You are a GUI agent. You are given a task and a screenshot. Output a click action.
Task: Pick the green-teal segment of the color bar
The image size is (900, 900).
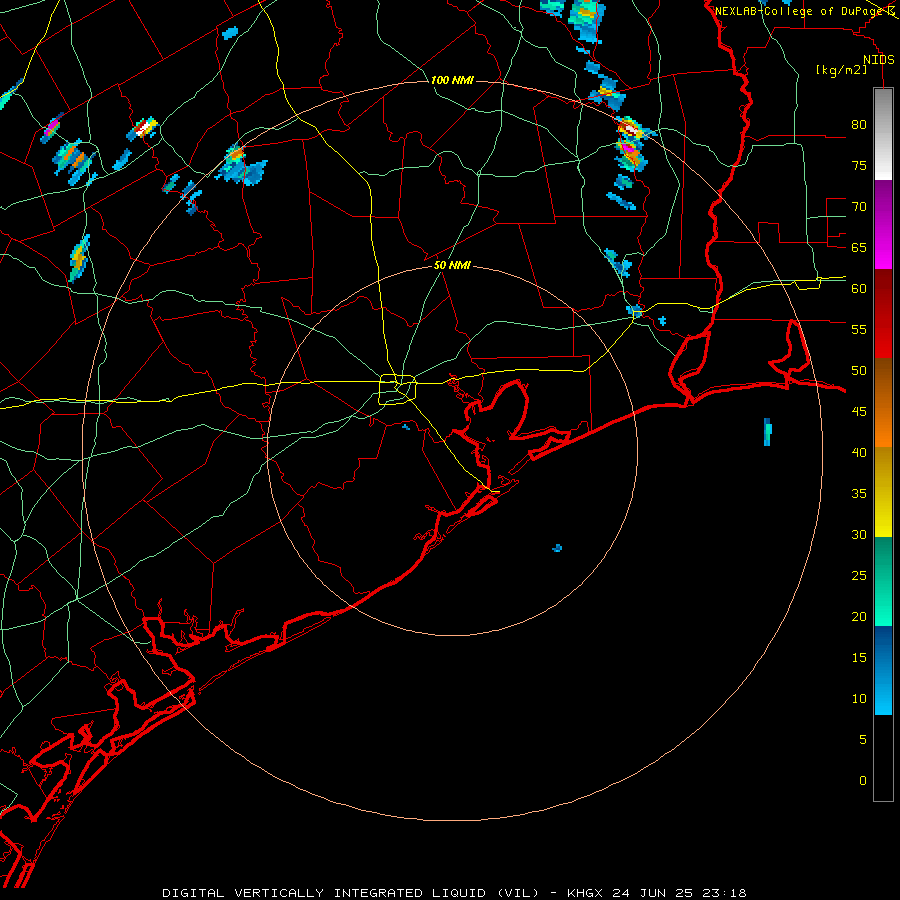[883, 581]
